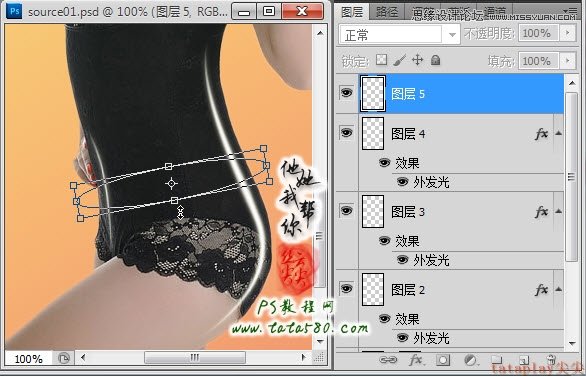This screenshot has width=586, height=376.
Task: Click the horizontal canvas scrollbar thumb
Action: pos(195,357)
